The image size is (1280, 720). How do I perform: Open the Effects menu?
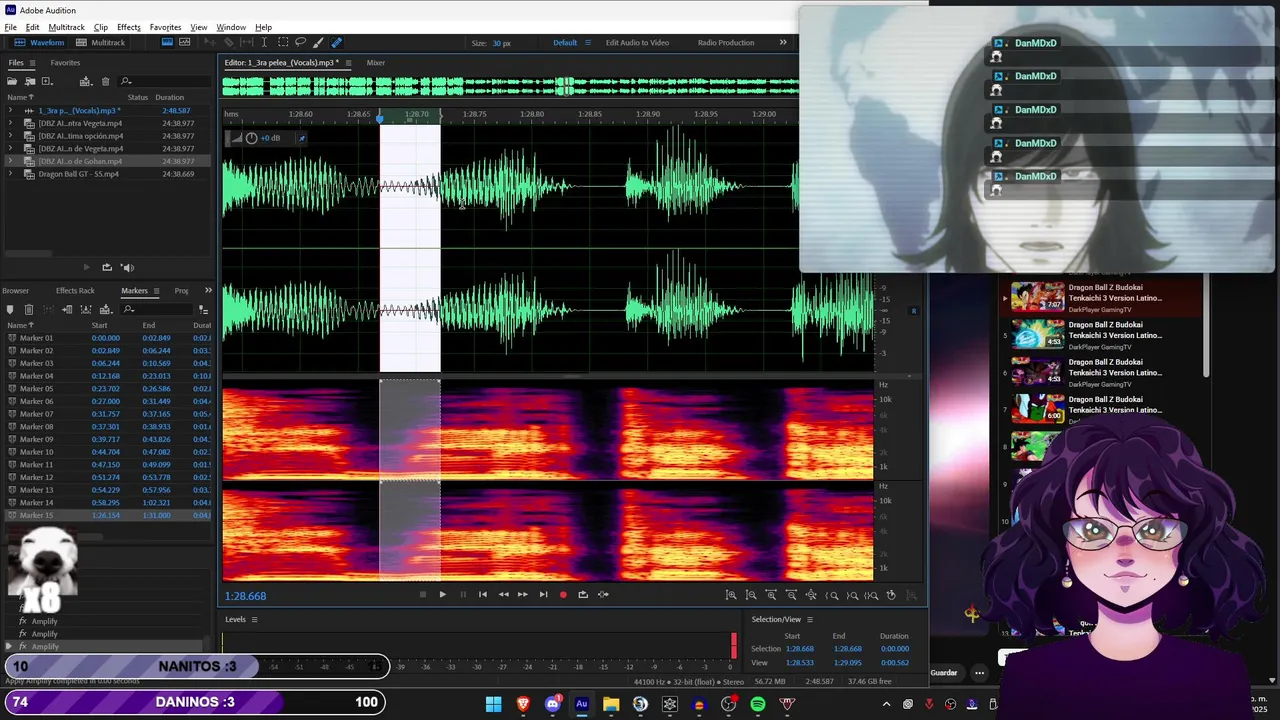[128, 27]
